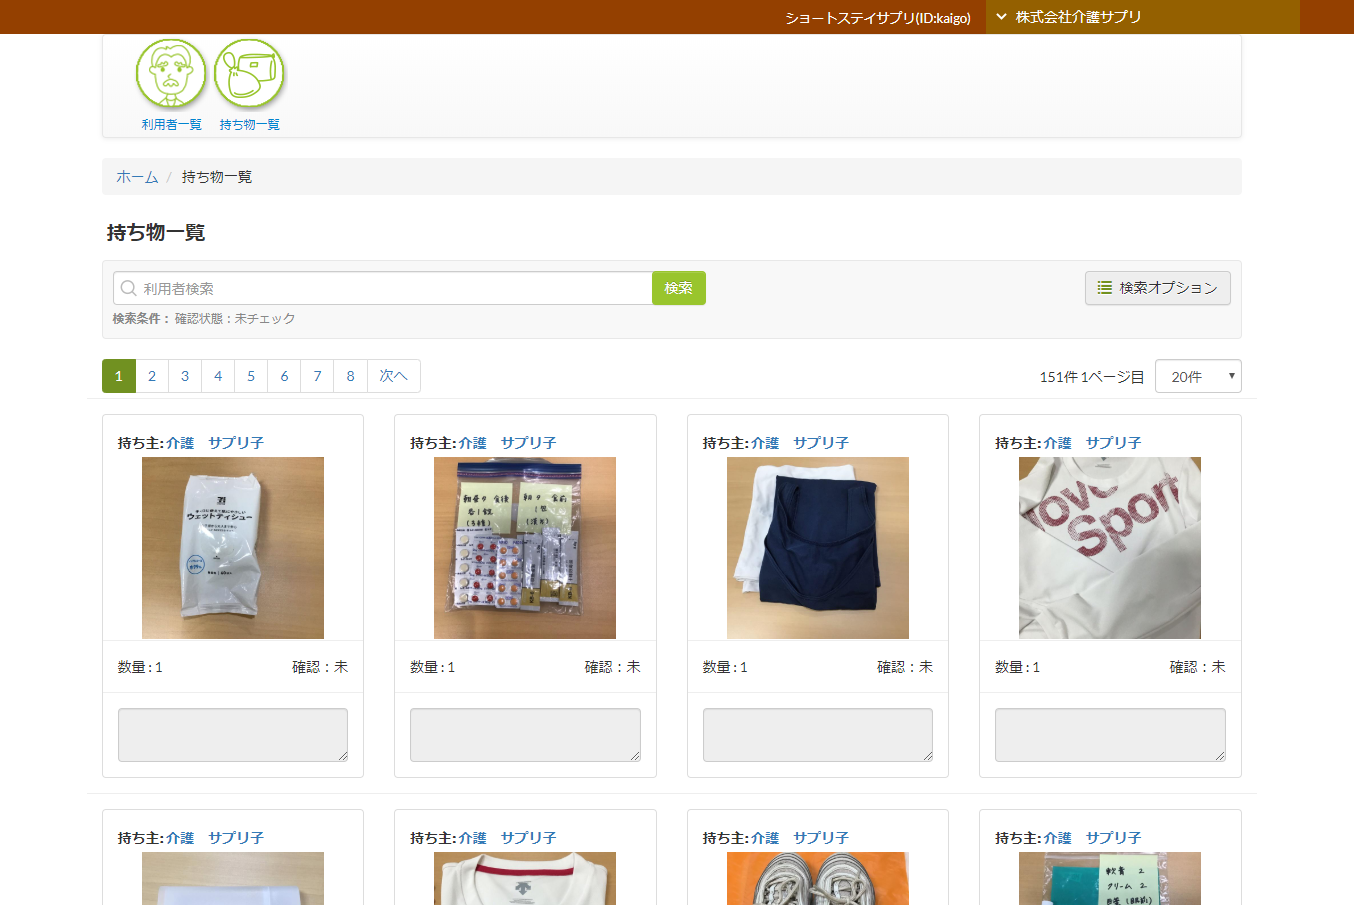Click the memo textarea under Sport sweatshirt item
This screenshot has height=905, width=1354.
tap(1109, 735)
